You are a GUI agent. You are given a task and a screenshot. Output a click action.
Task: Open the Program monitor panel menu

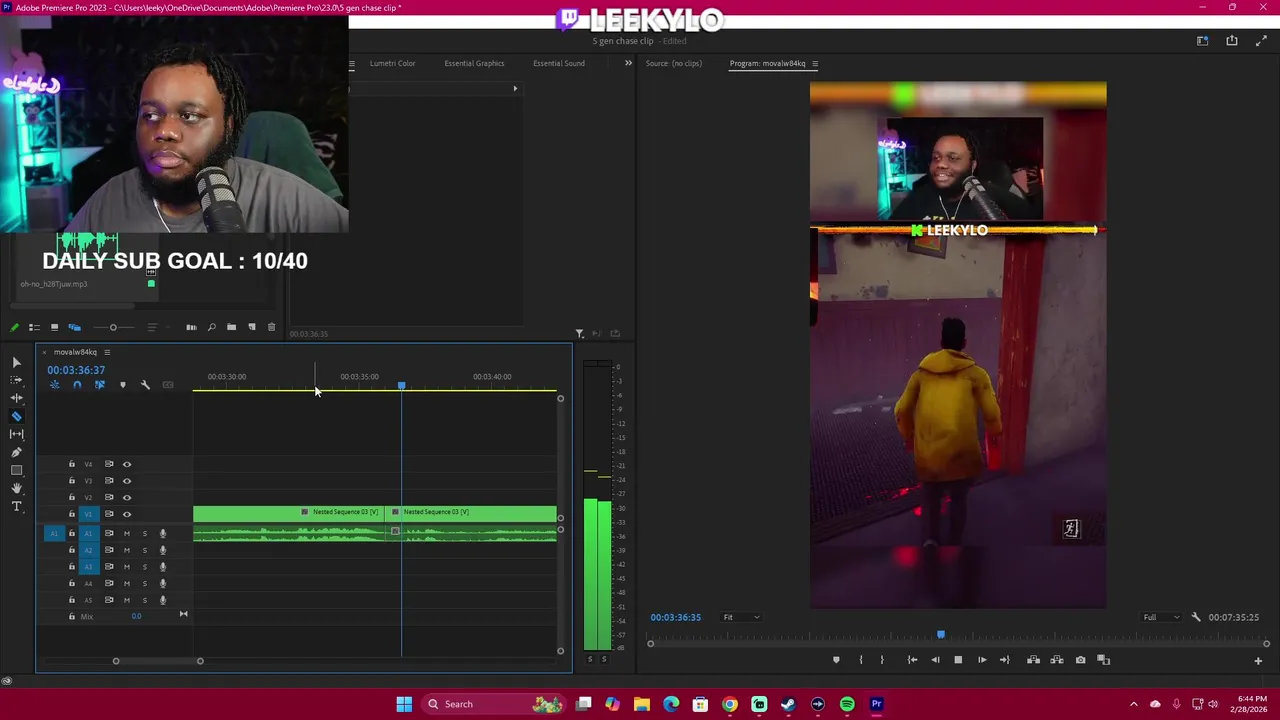pos(815,64)
